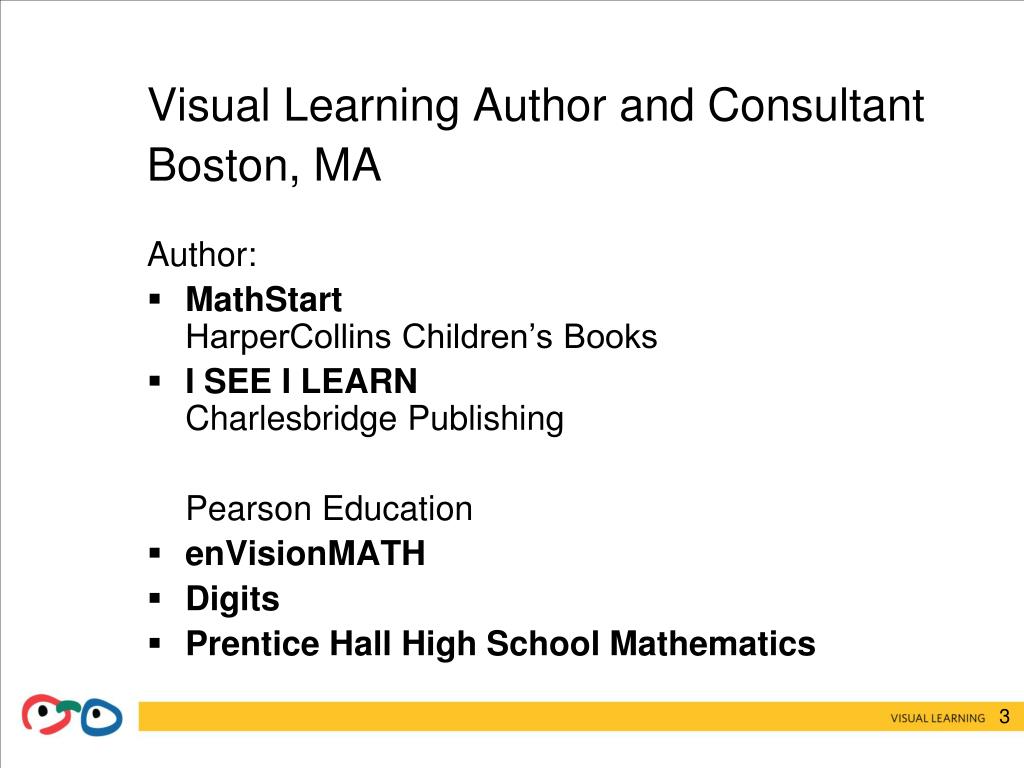The image size is (1024, 768).
Task: Click the bold enVisionMATH text
Action: tap(305, 554)
